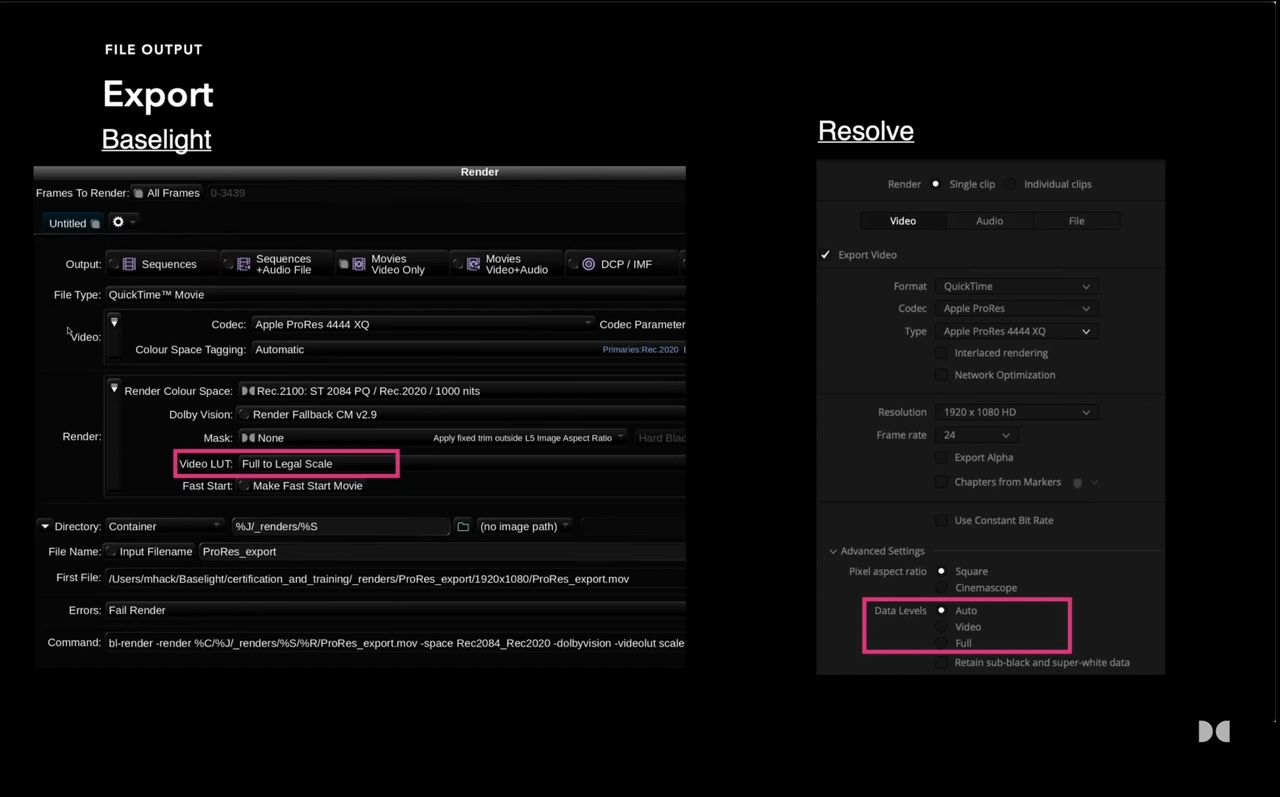Click the Dolby icon beside Mask None
Image resolution: width=1280 pixels, height=797 pixels.
pos(248,438)
